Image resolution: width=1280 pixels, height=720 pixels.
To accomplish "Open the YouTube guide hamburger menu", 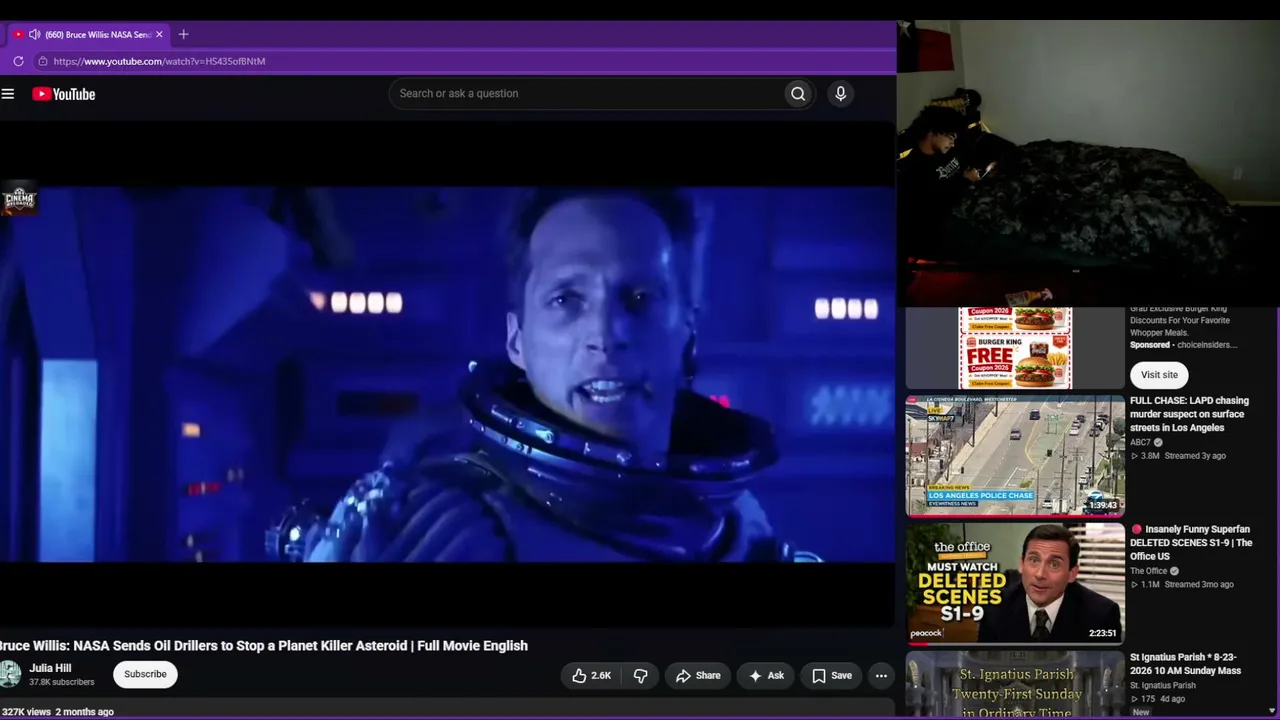I will coord(8,94).
